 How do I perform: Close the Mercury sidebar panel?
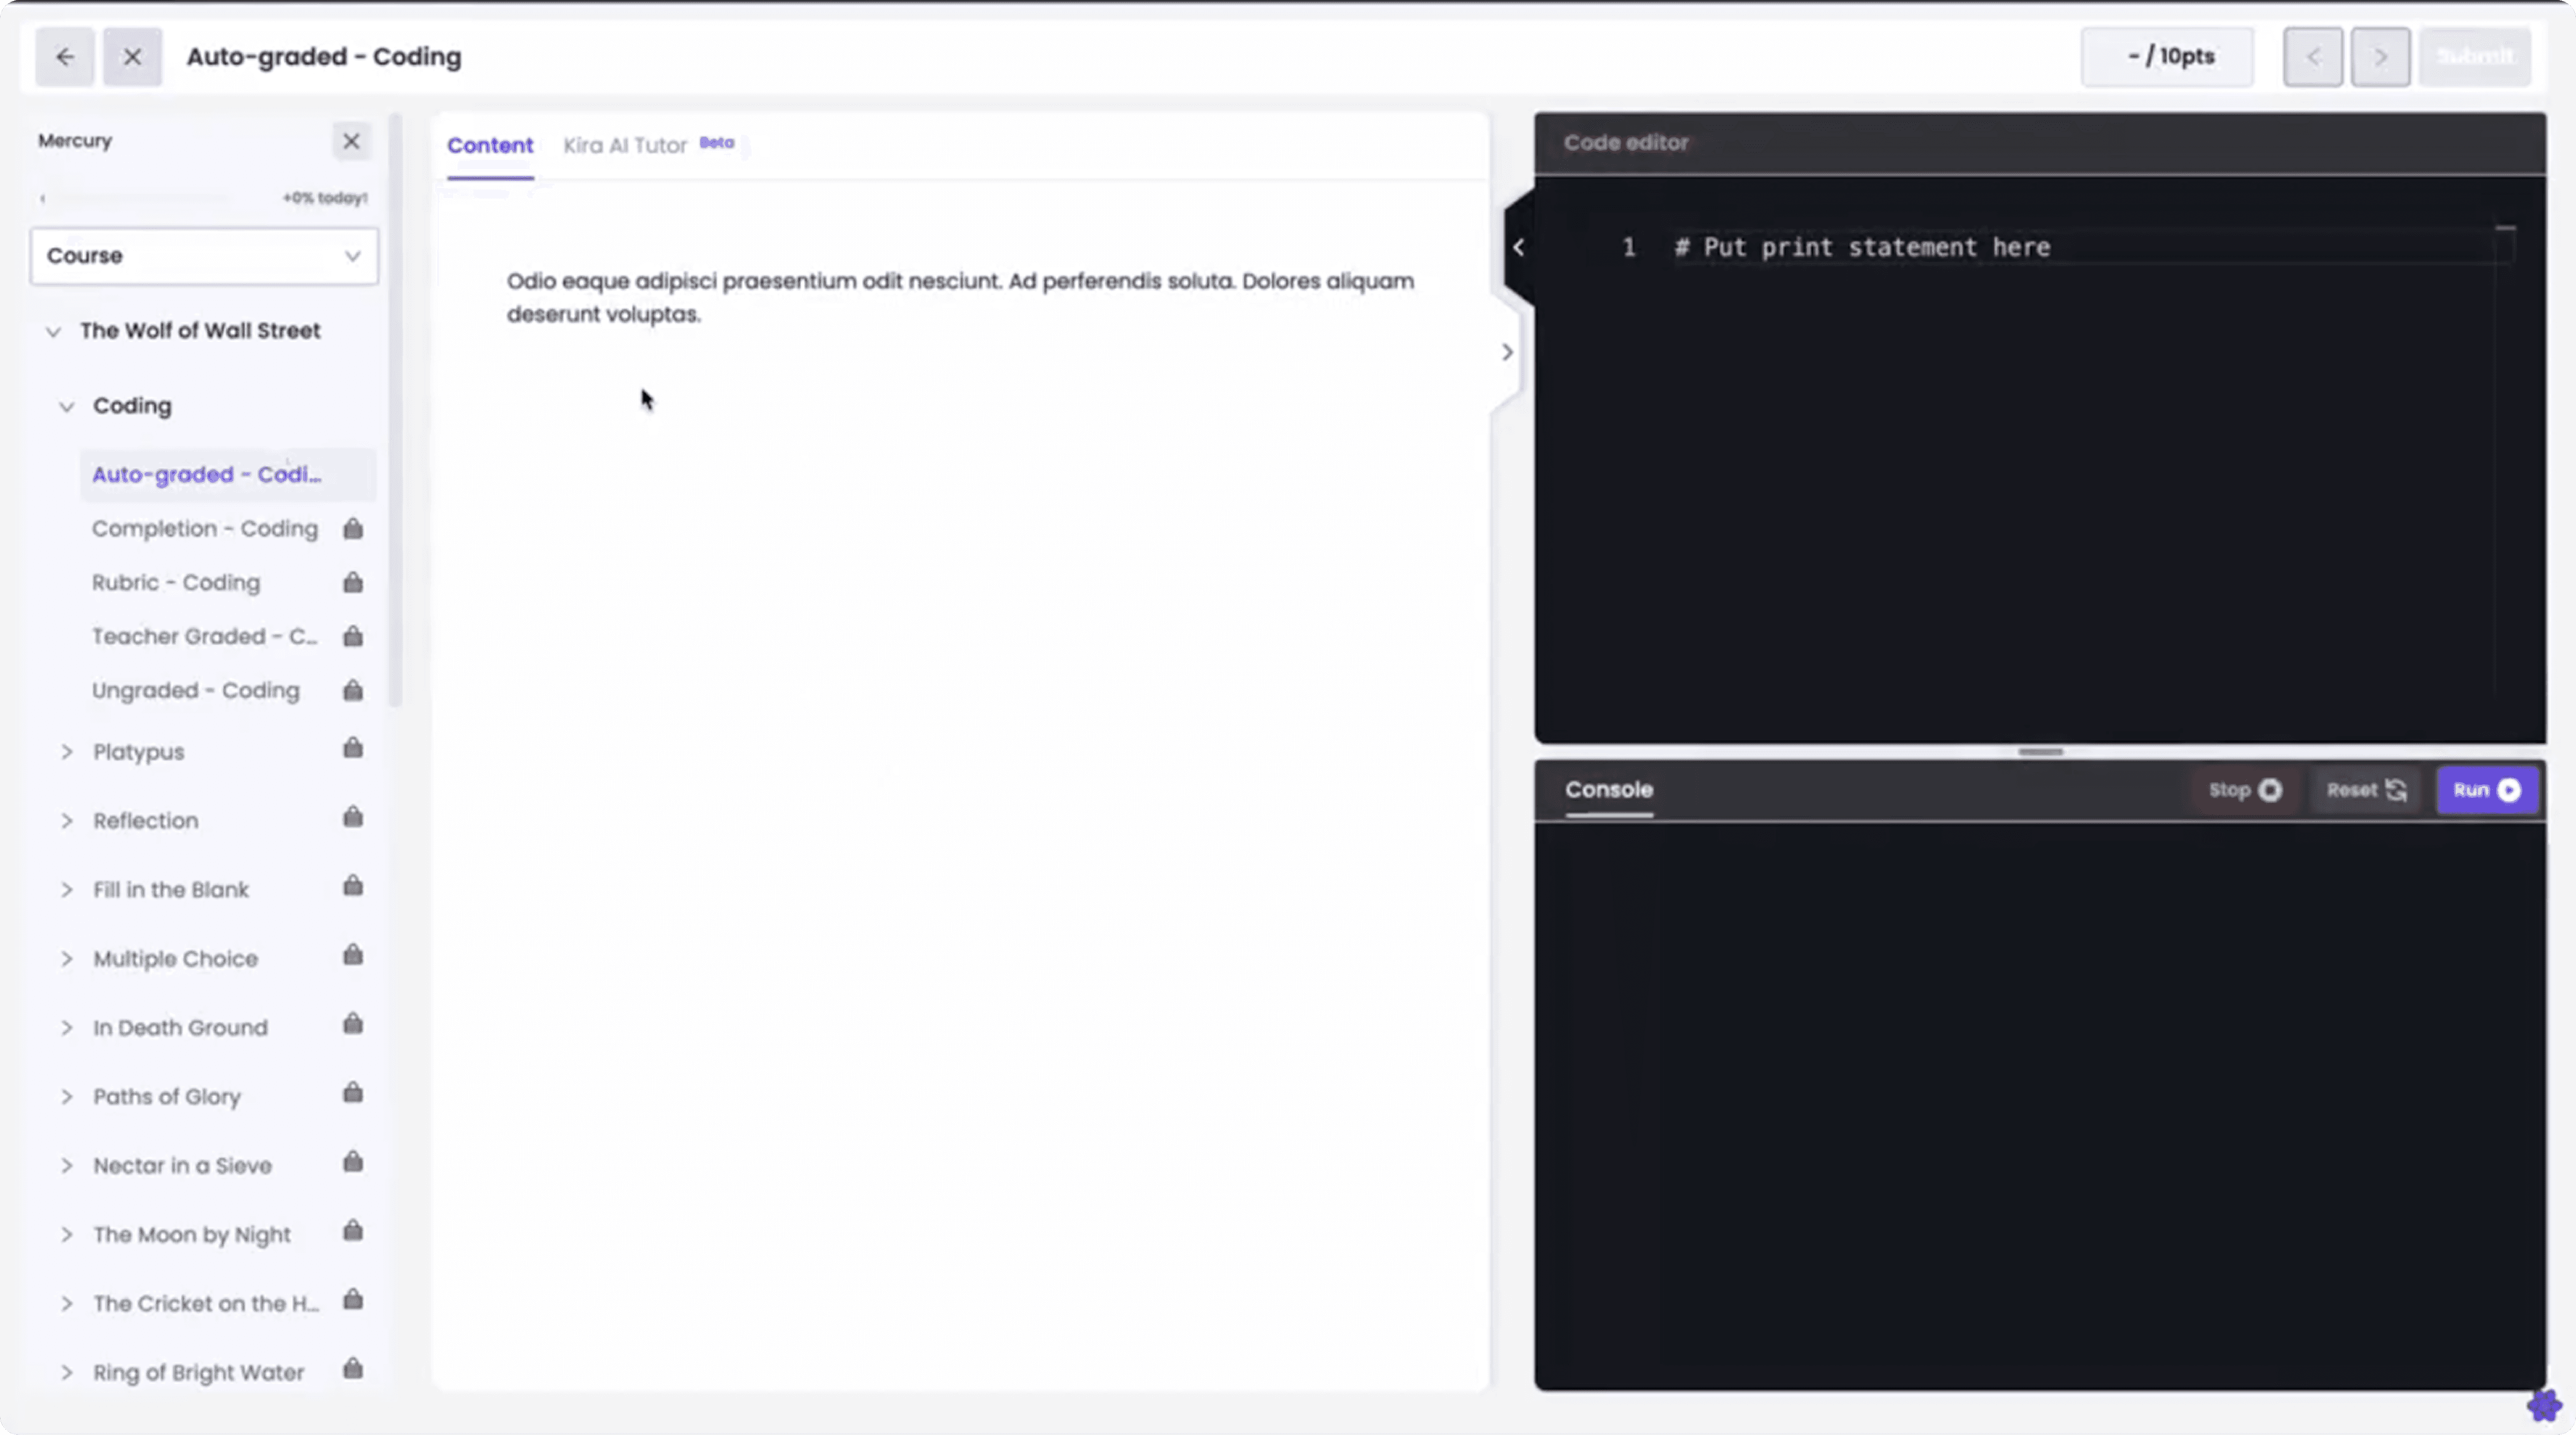351,141
